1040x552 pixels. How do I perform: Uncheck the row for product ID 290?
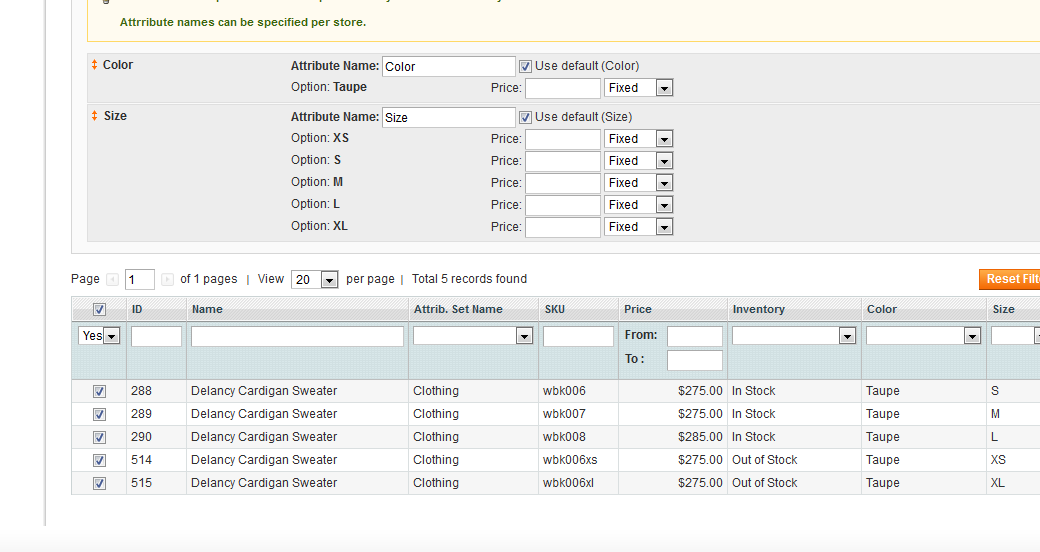click(x=99, y=437)
